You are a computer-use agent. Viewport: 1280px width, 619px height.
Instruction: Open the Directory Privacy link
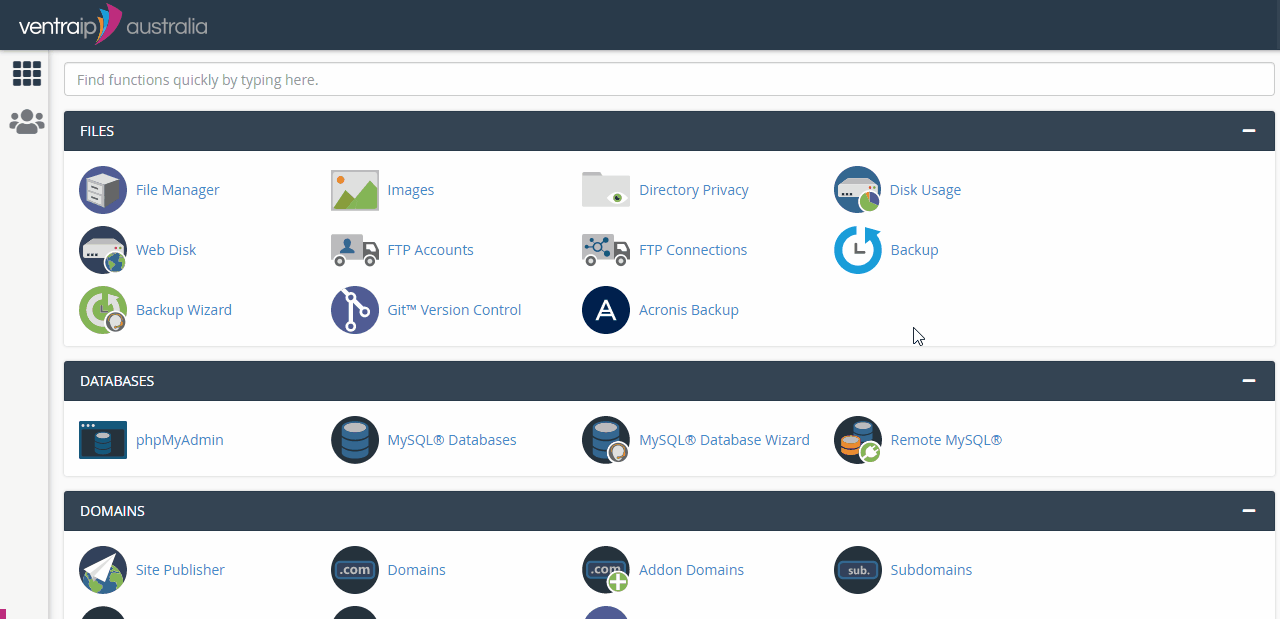[694, 190]
